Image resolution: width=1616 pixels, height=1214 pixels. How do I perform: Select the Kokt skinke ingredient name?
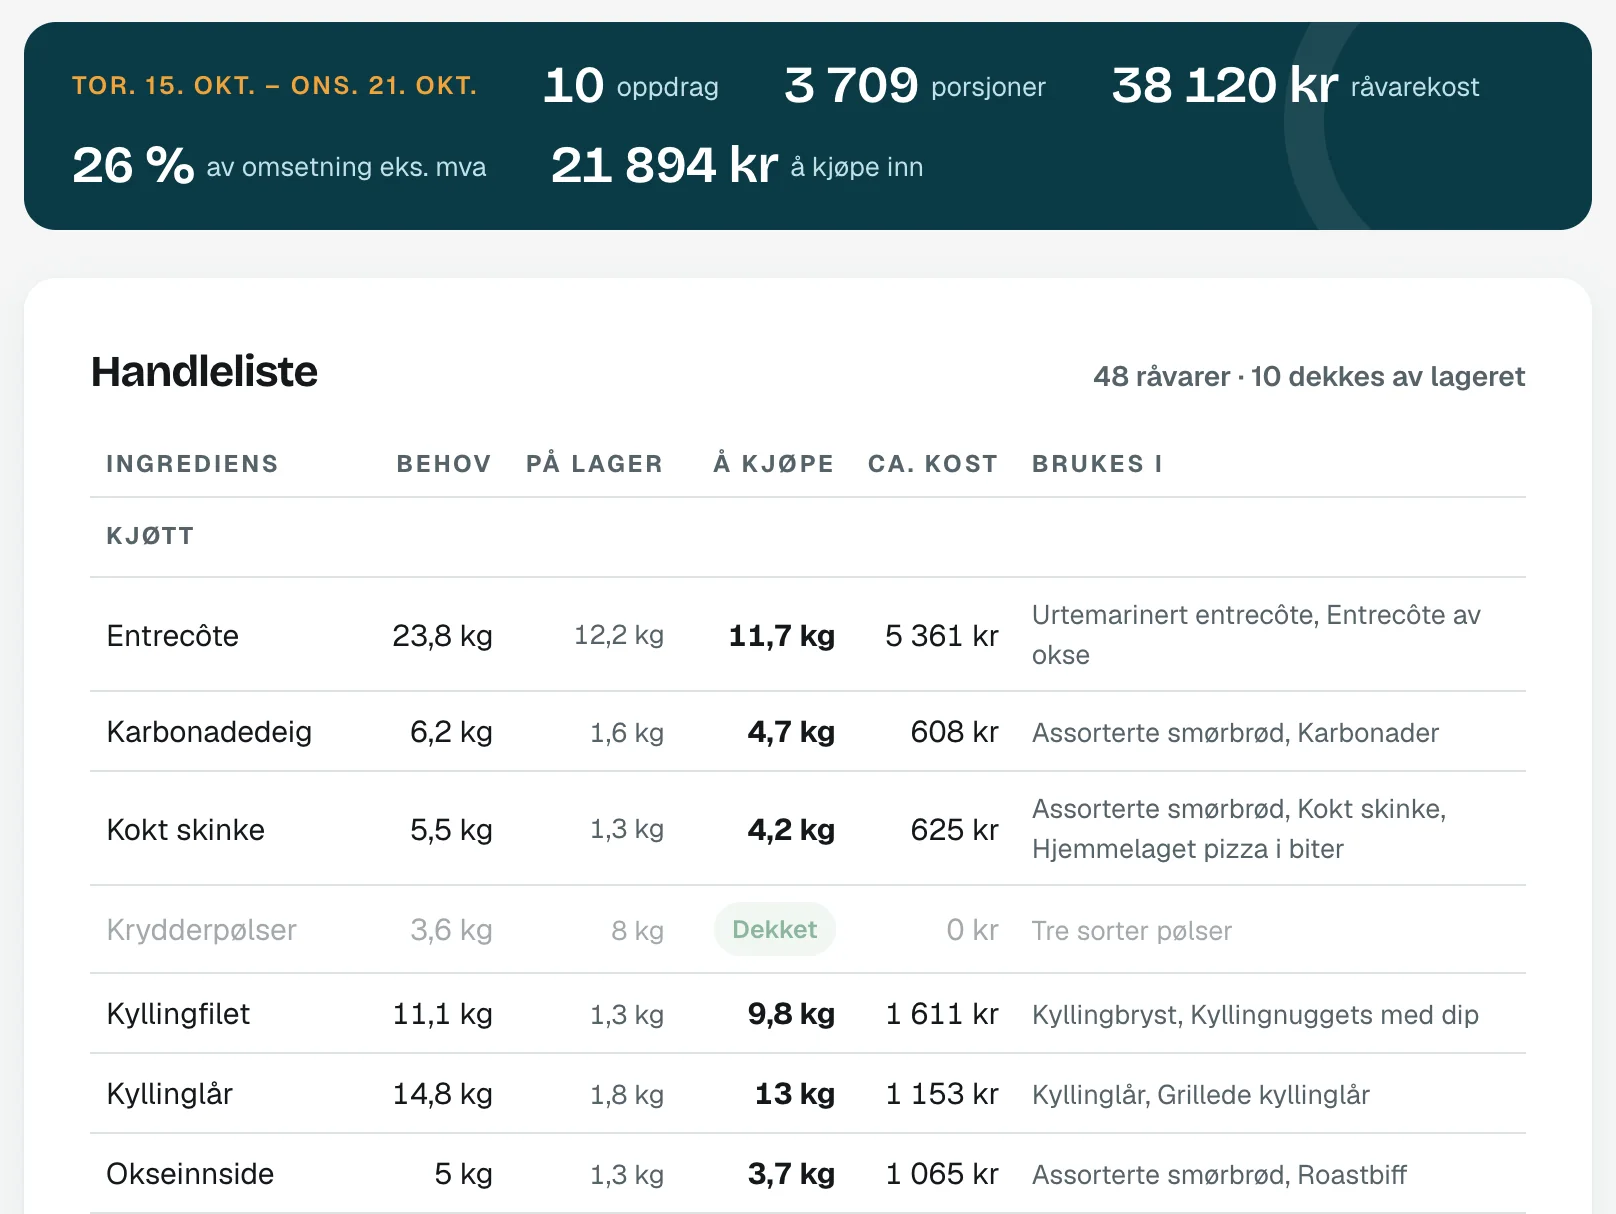(186, 830)
